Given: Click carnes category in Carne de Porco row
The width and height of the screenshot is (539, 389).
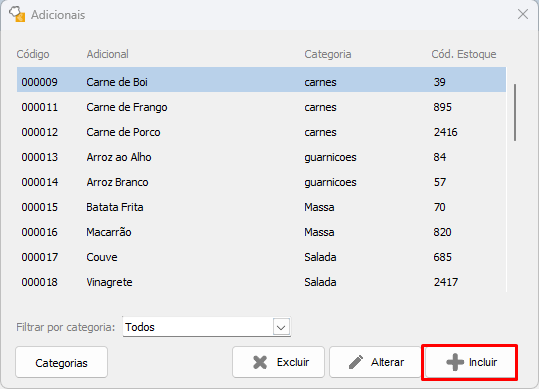Looking at the screenshot, I should pos(320,133).
